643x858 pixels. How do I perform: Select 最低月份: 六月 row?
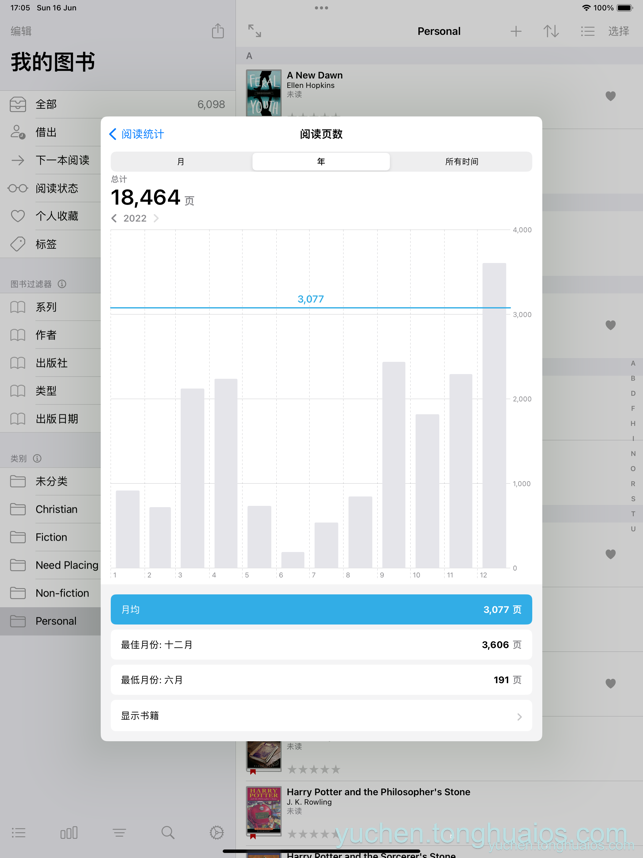(321, 680)
